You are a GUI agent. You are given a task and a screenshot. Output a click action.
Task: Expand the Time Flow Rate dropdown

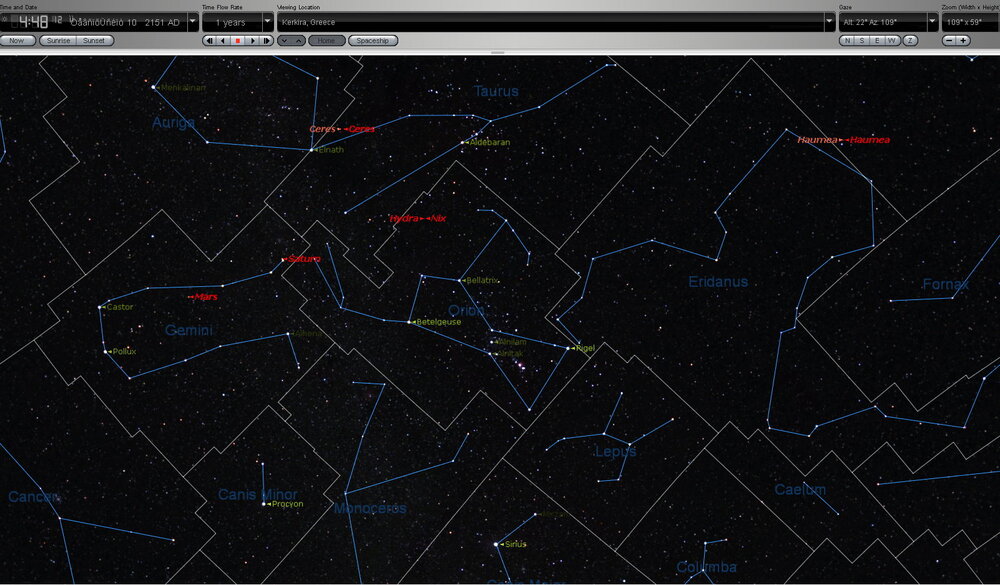pyautogui.click(x=267, y=22)
